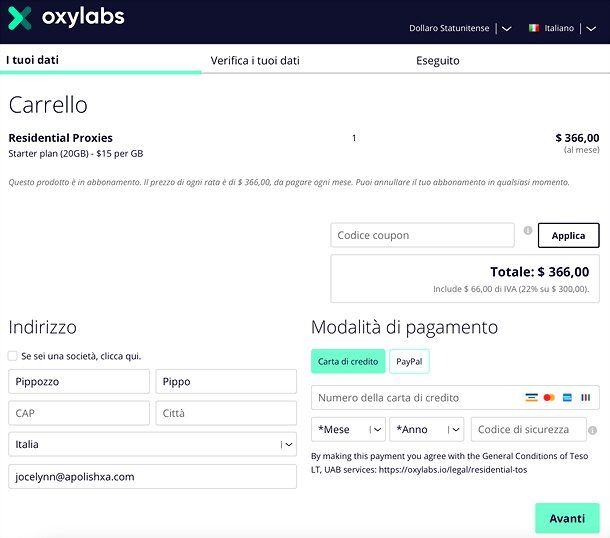Focus the Numero della carta di credito field
The image size is (610, 538).
point(455,397)
